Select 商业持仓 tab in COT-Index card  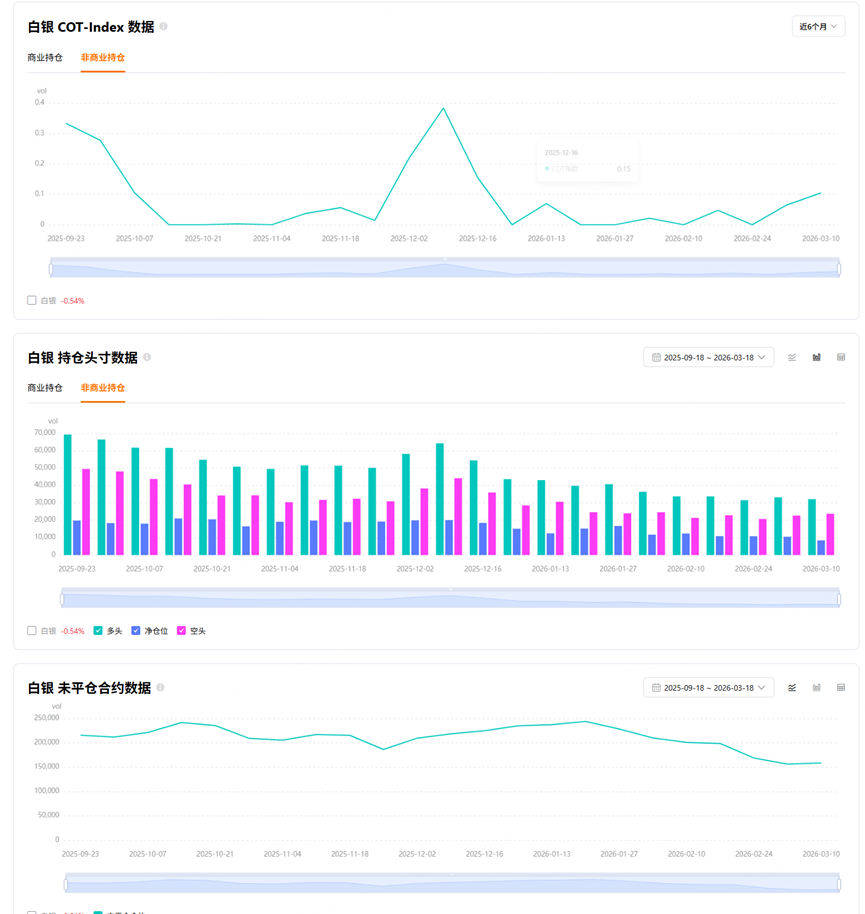45,57
